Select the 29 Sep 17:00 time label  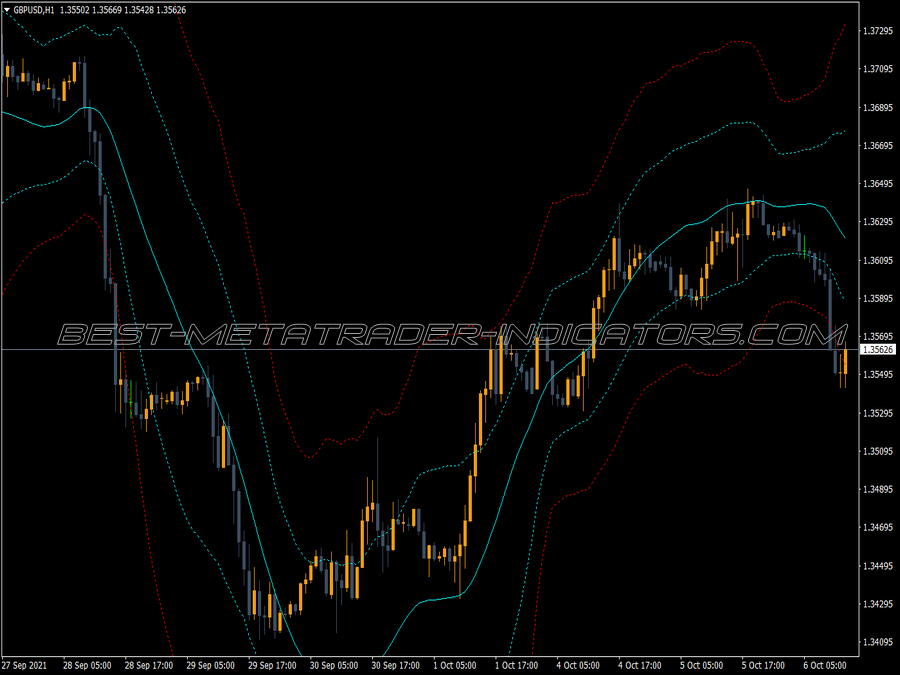(272, 665)
